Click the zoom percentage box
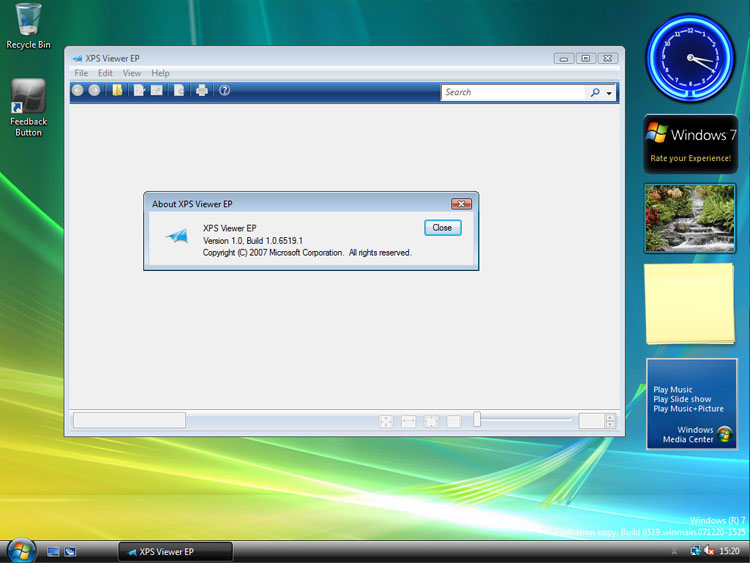 coord(592,421)
